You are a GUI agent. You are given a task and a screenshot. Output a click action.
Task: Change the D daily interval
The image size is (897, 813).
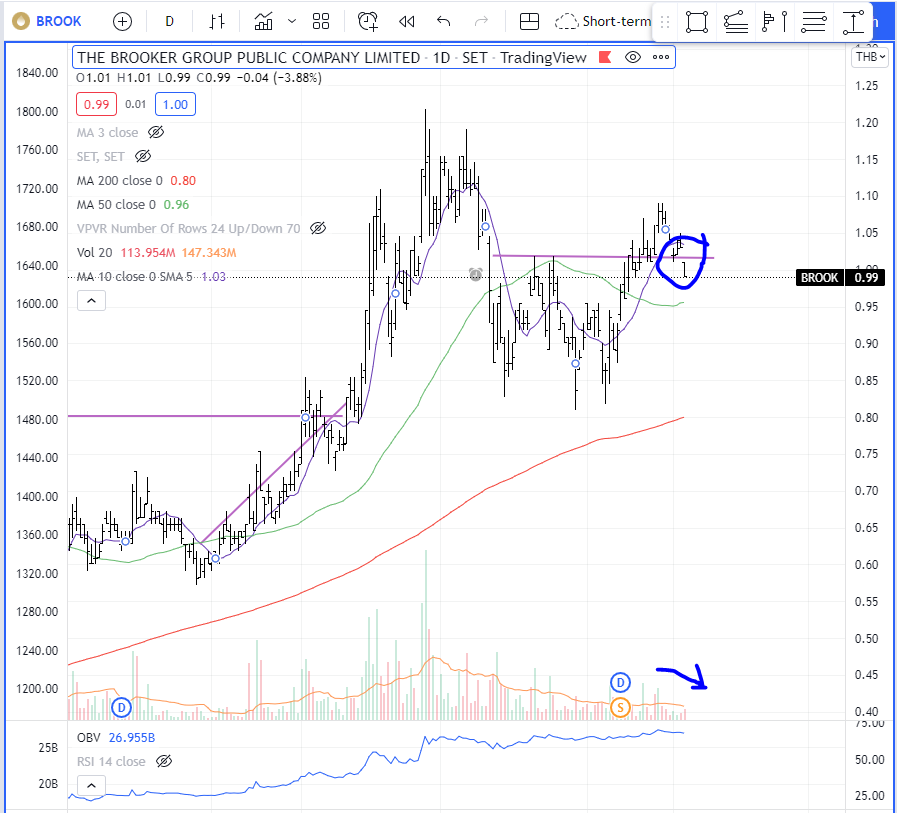pos(169,22)
